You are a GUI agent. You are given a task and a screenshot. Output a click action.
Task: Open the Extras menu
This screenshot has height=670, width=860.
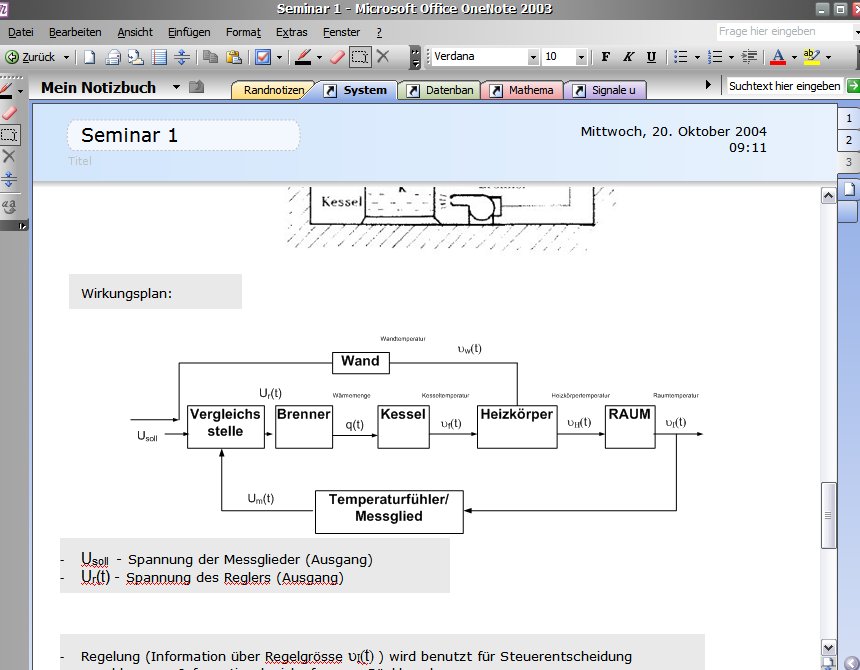pyautogui.click(x=291, y=32)
